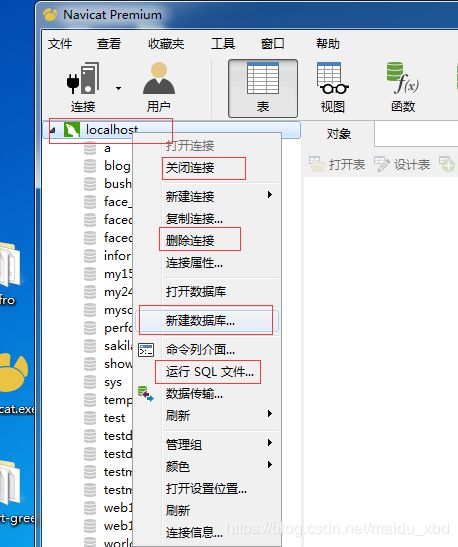Open the Function f(x) toolbar icon
Image resolution: width=458 pixels, height=547 pixels.
pyautogui.click(x=403, y=87)
